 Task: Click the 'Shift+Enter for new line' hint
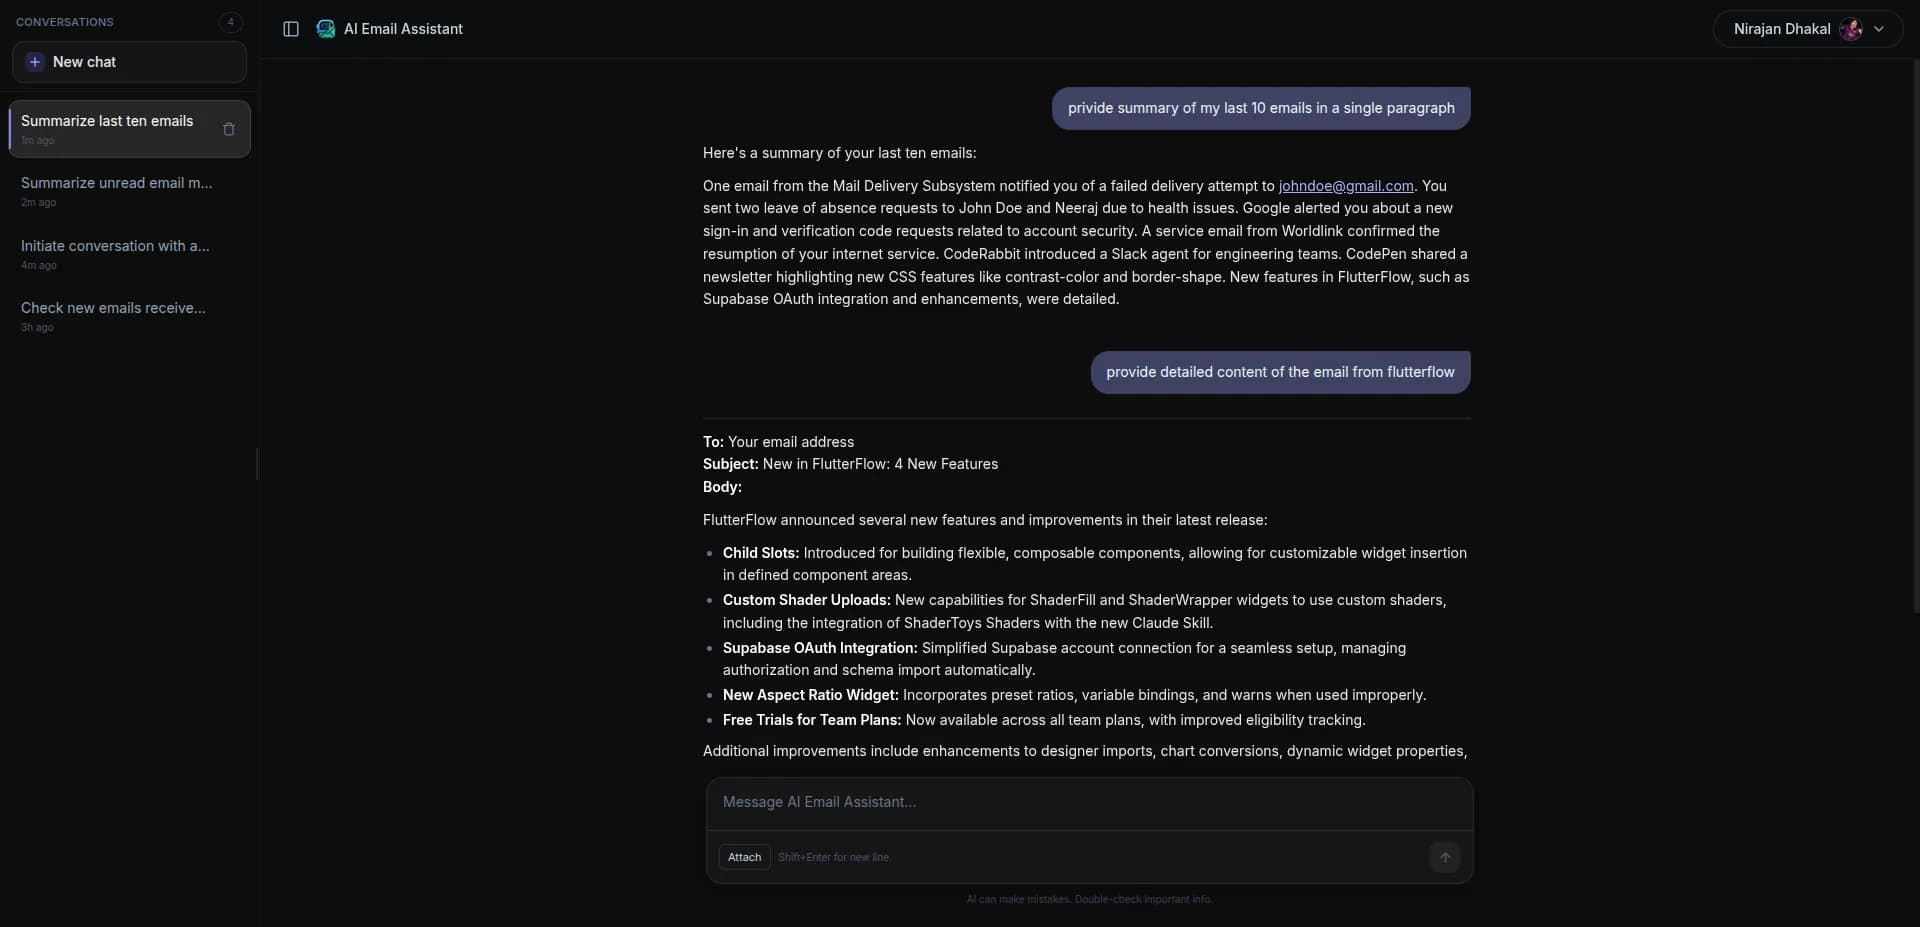pos(833,857)
